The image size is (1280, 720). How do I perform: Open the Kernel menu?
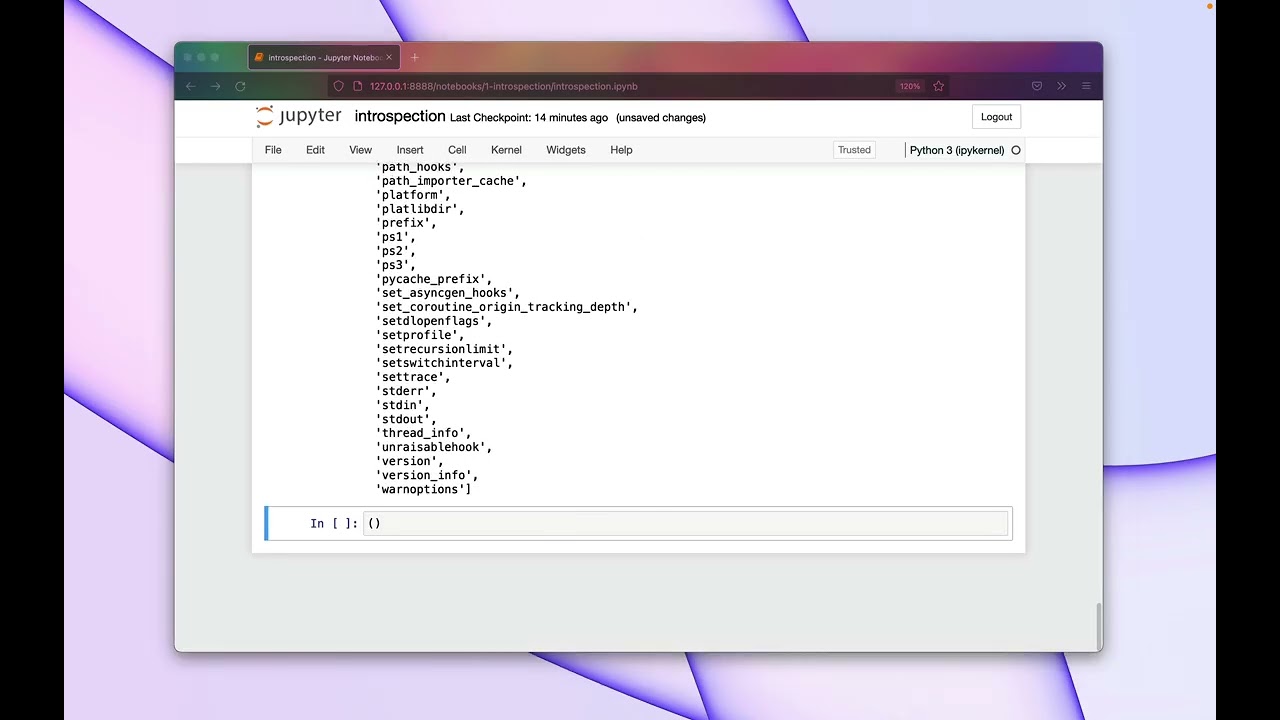(x=506, y=150)
